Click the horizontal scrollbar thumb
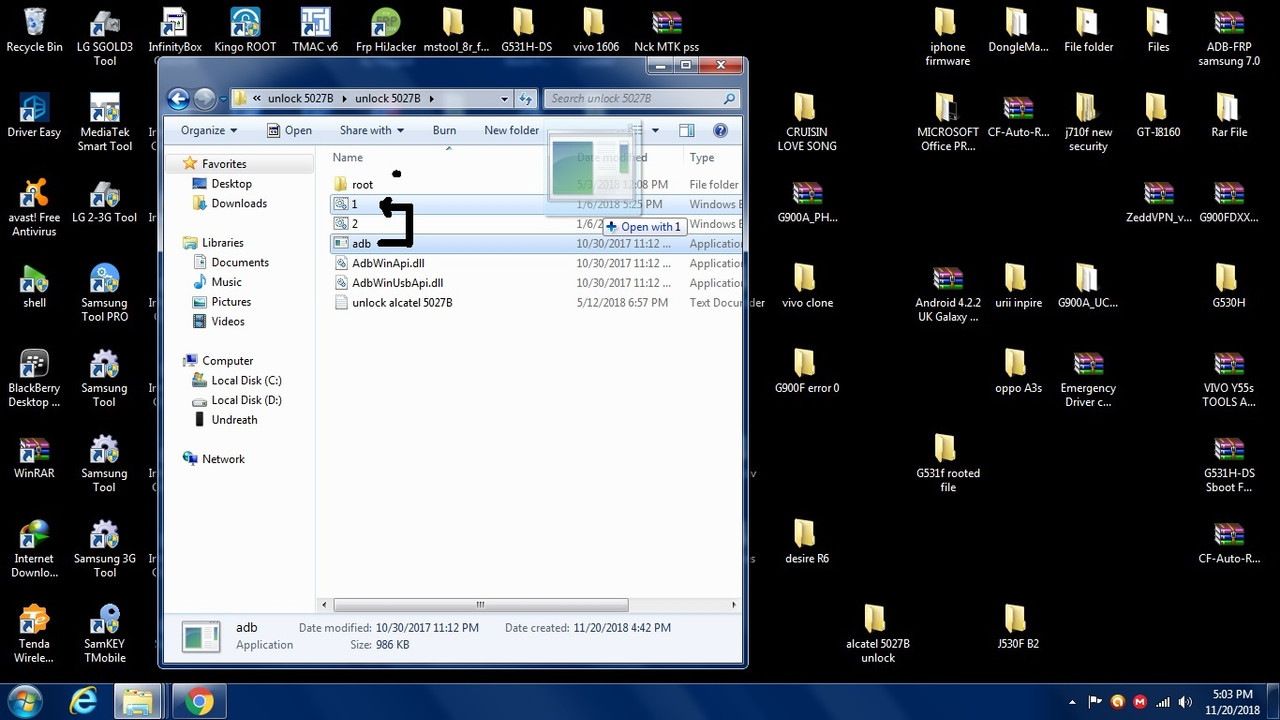The image size is (1280, 720). point(480,604)
